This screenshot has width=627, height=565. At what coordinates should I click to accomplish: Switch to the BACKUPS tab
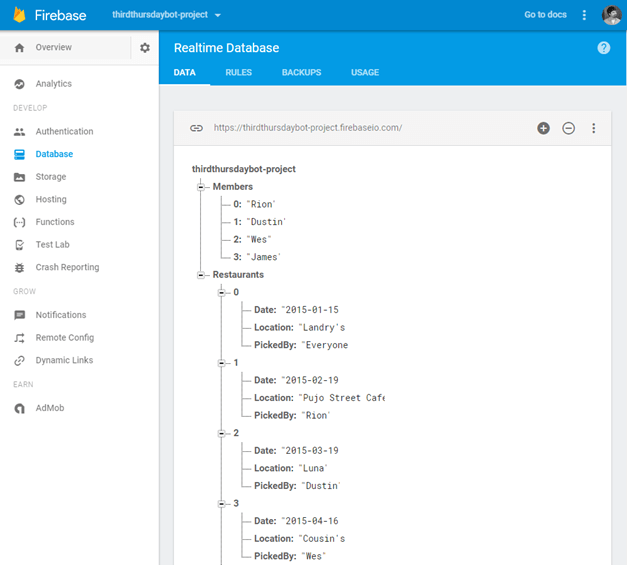coord(301,73)
